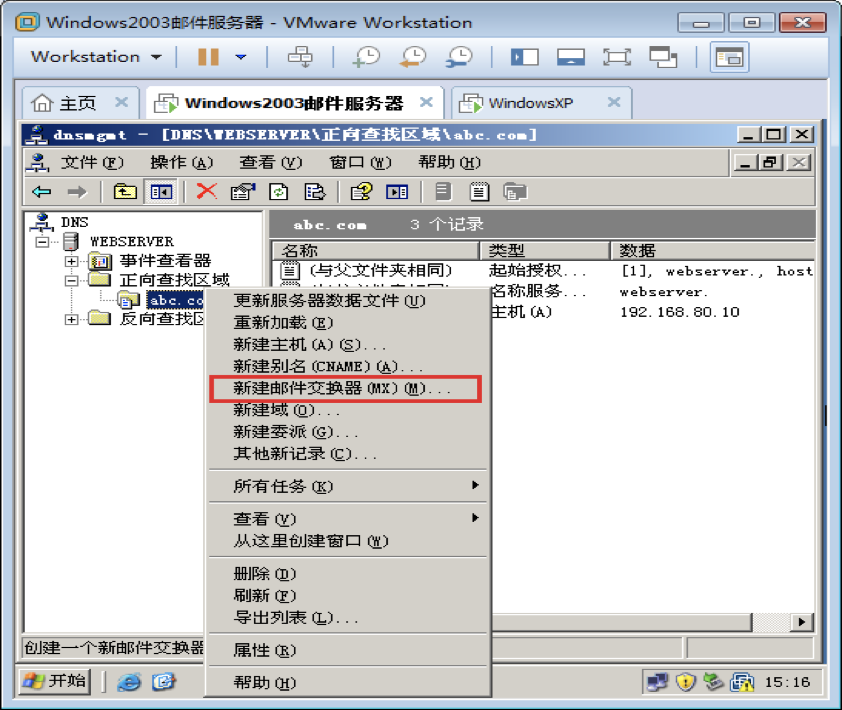
Task: Sort records by 数据 column header
Action: (x=713, y=250)
